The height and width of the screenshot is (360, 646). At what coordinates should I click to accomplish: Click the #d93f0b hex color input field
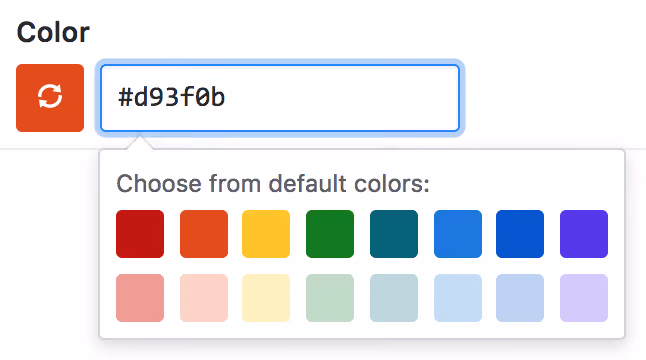(x=280, y=98)
